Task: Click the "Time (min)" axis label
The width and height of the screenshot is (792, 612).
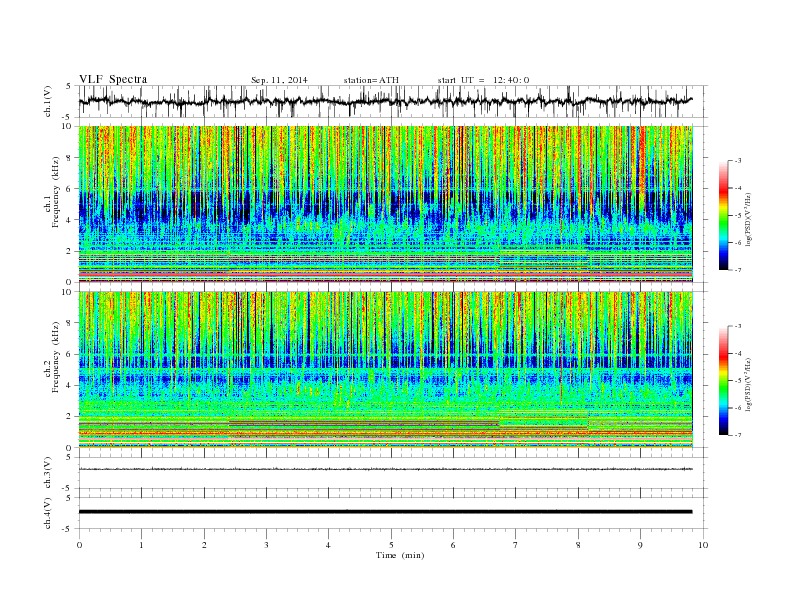Action: 400,555
